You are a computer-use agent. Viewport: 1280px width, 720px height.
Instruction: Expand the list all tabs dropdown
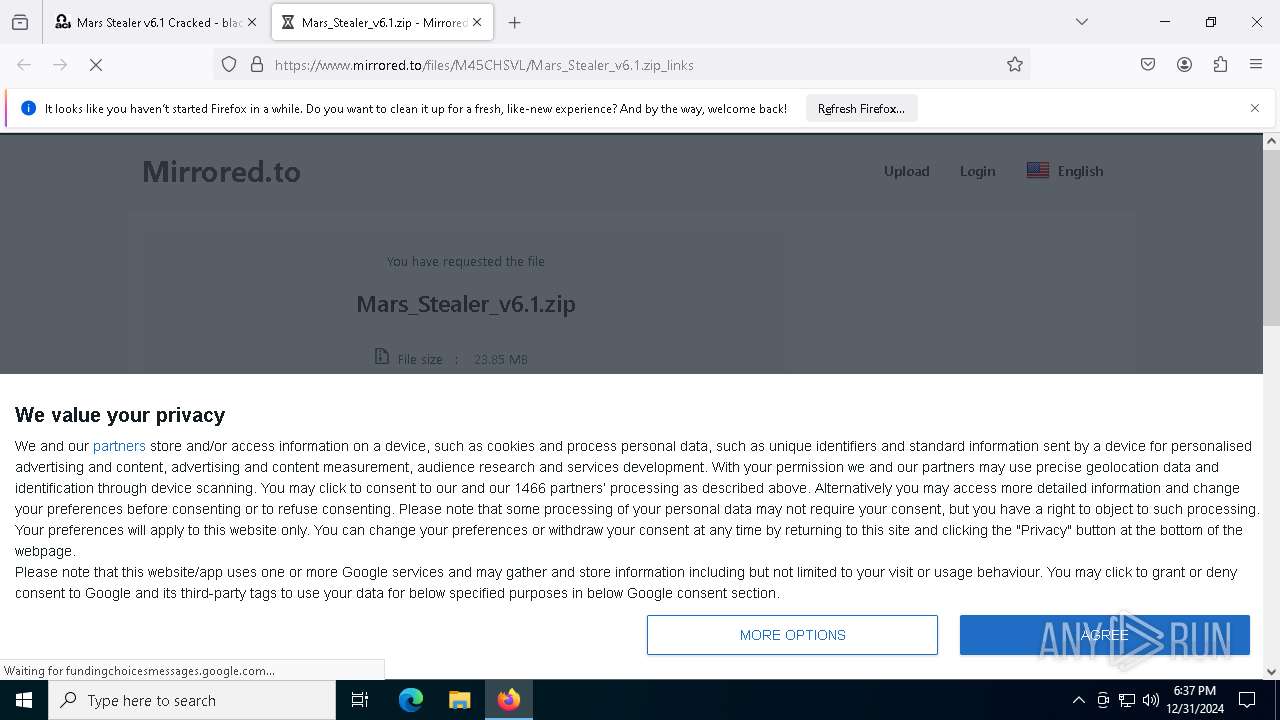pos(1081,22)
